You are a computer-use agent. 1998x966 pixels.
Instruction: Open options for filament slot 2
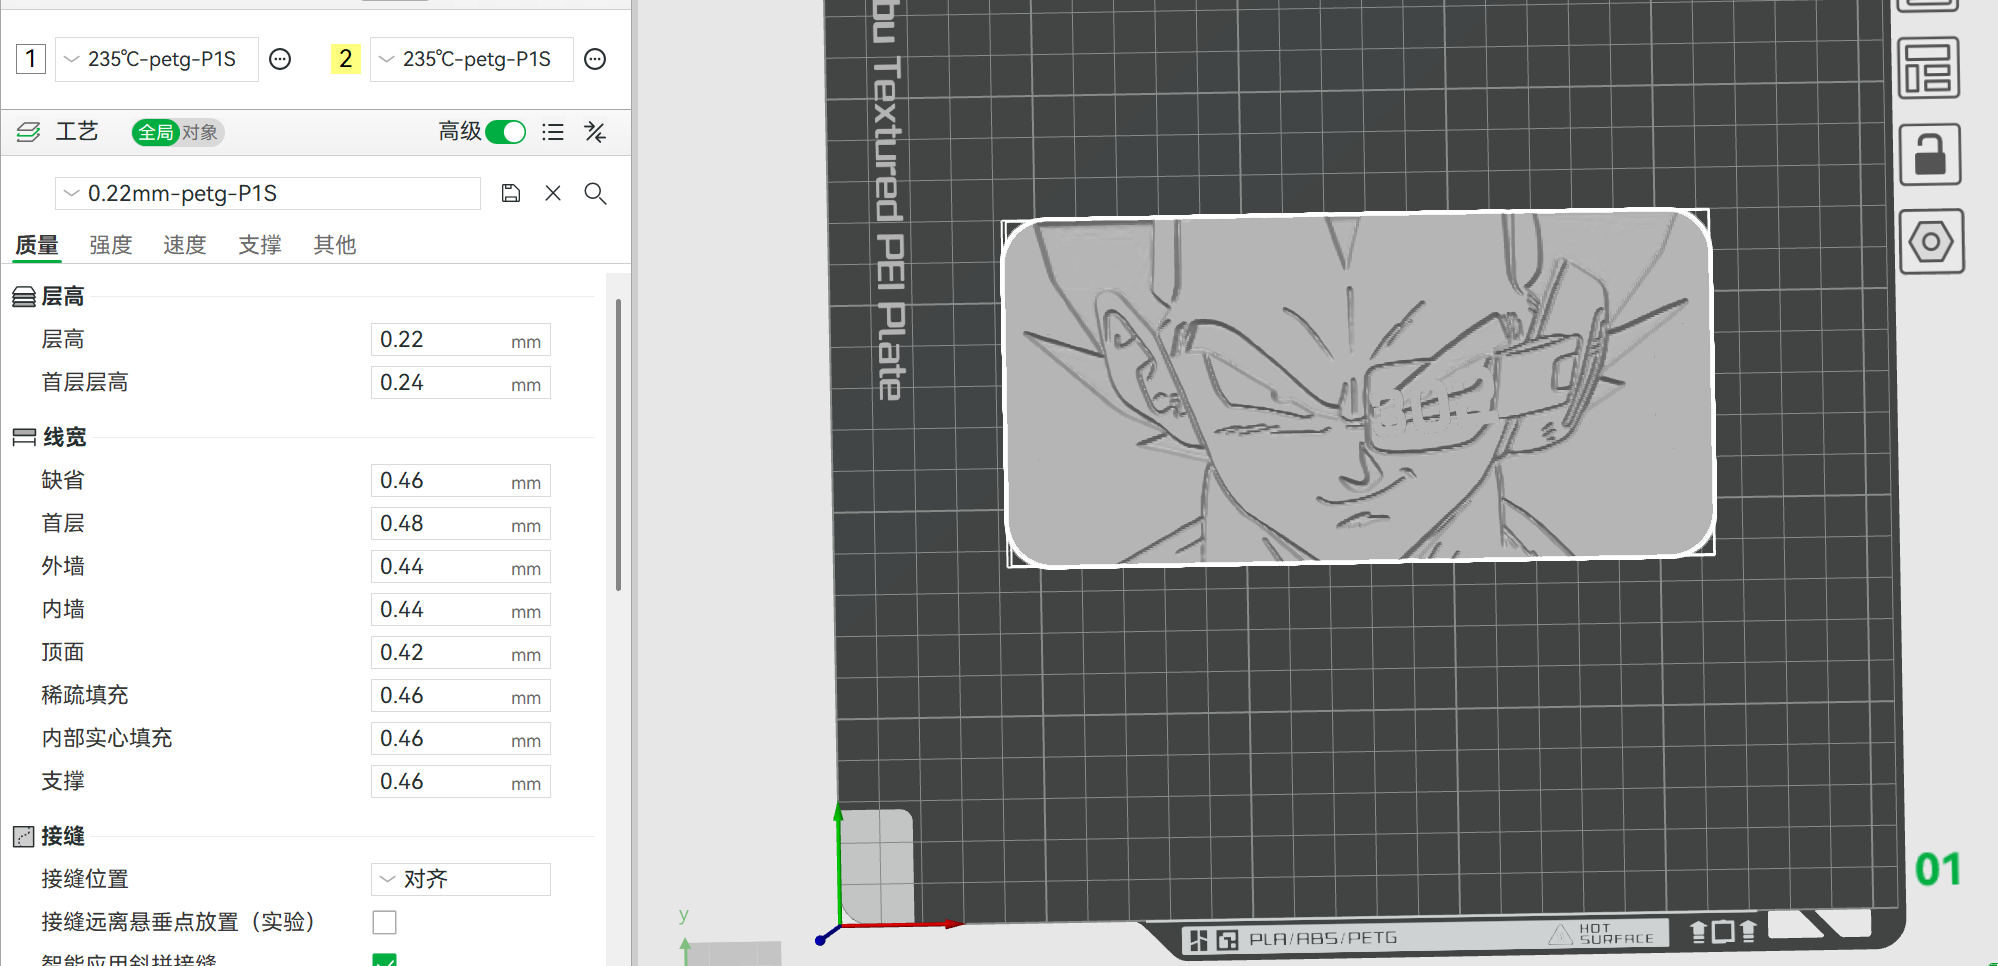[x=595, y=59]
